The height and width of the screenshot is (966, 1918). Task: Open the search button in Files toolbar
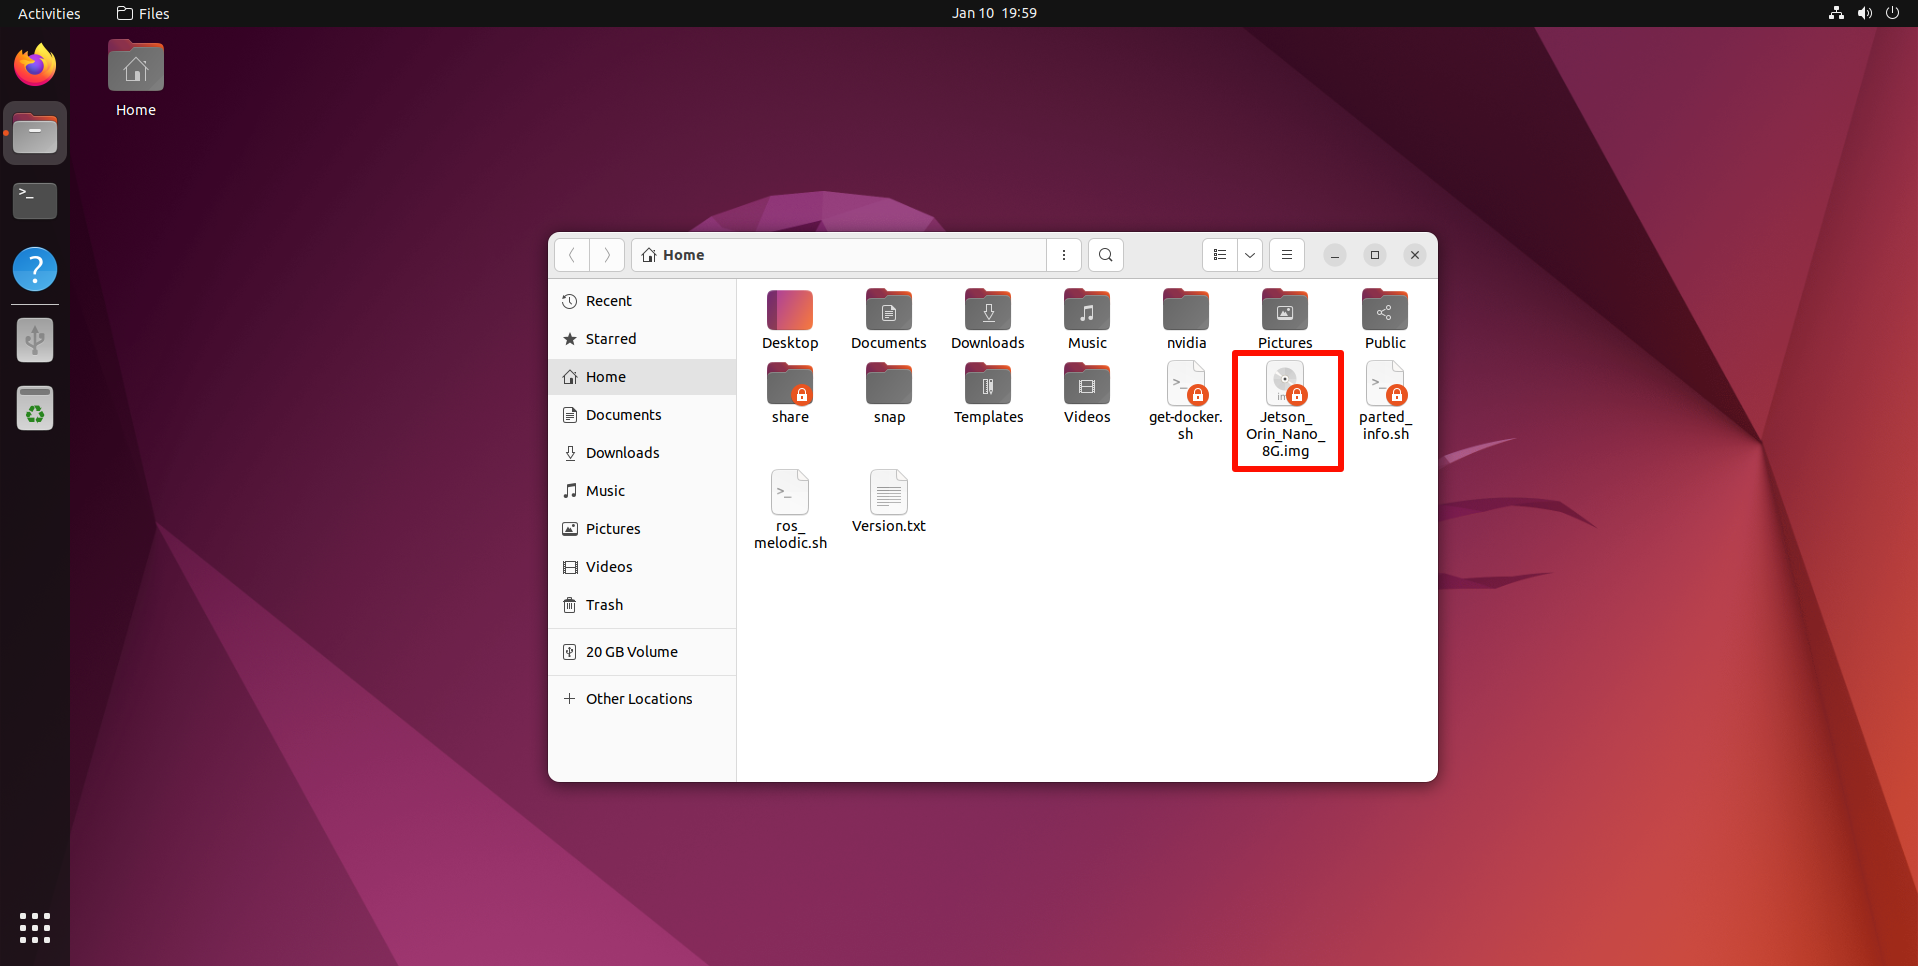coord(1105,255)
